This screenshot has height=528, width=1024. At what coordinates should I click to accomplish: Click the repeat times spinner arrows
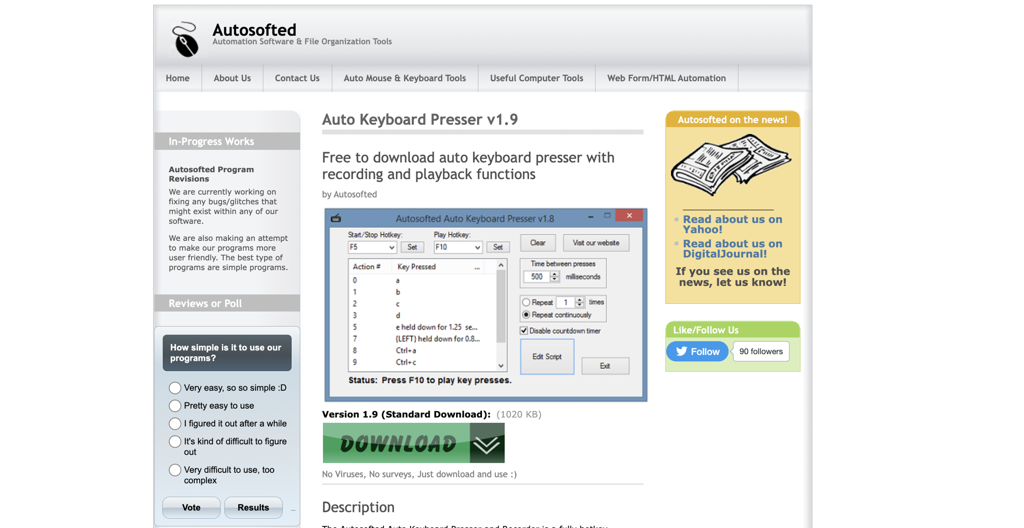(579, 303)
